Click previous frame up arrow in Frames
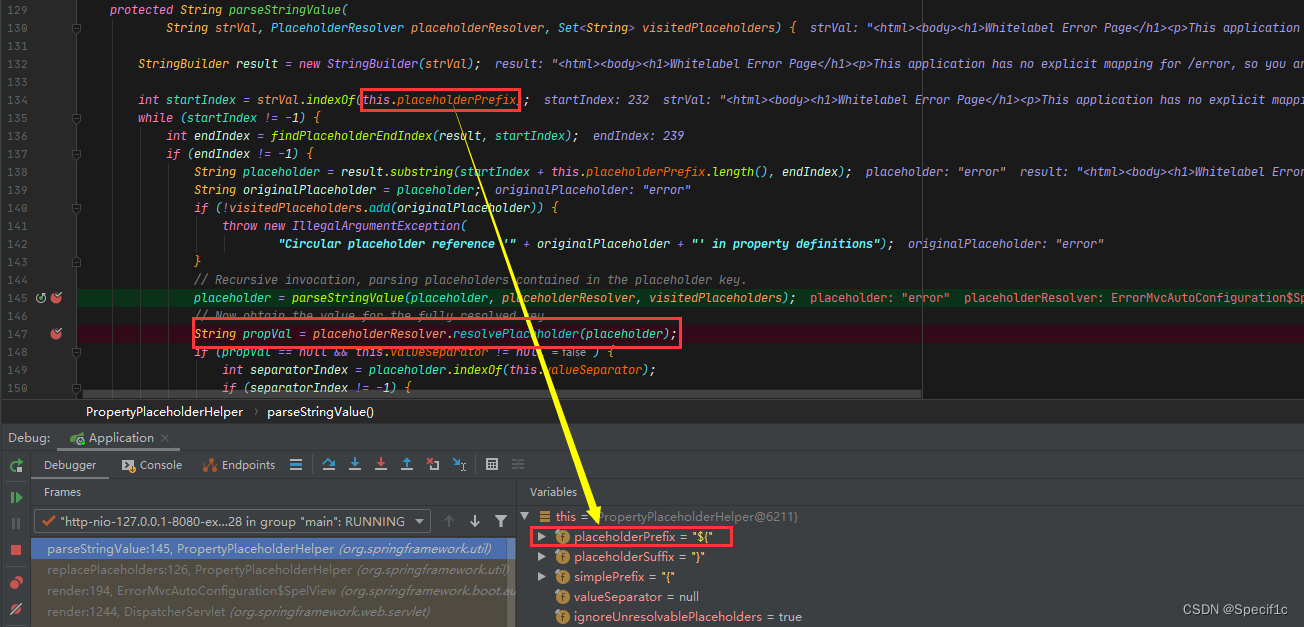Viewport: 1304px width, 627px height. click(449, 521)
